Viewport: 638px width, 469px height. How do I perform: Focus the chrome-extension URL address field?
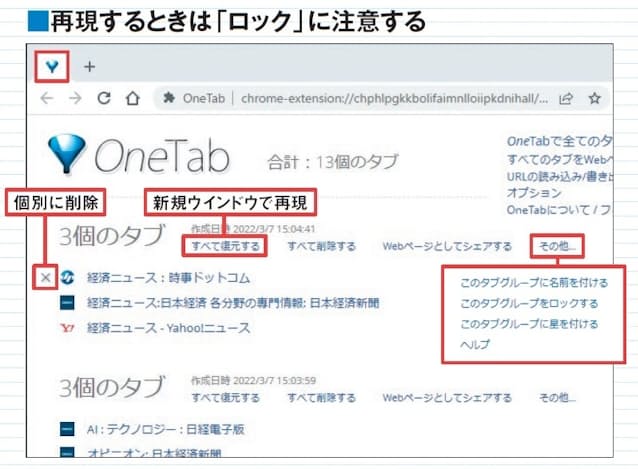(394, 98)
